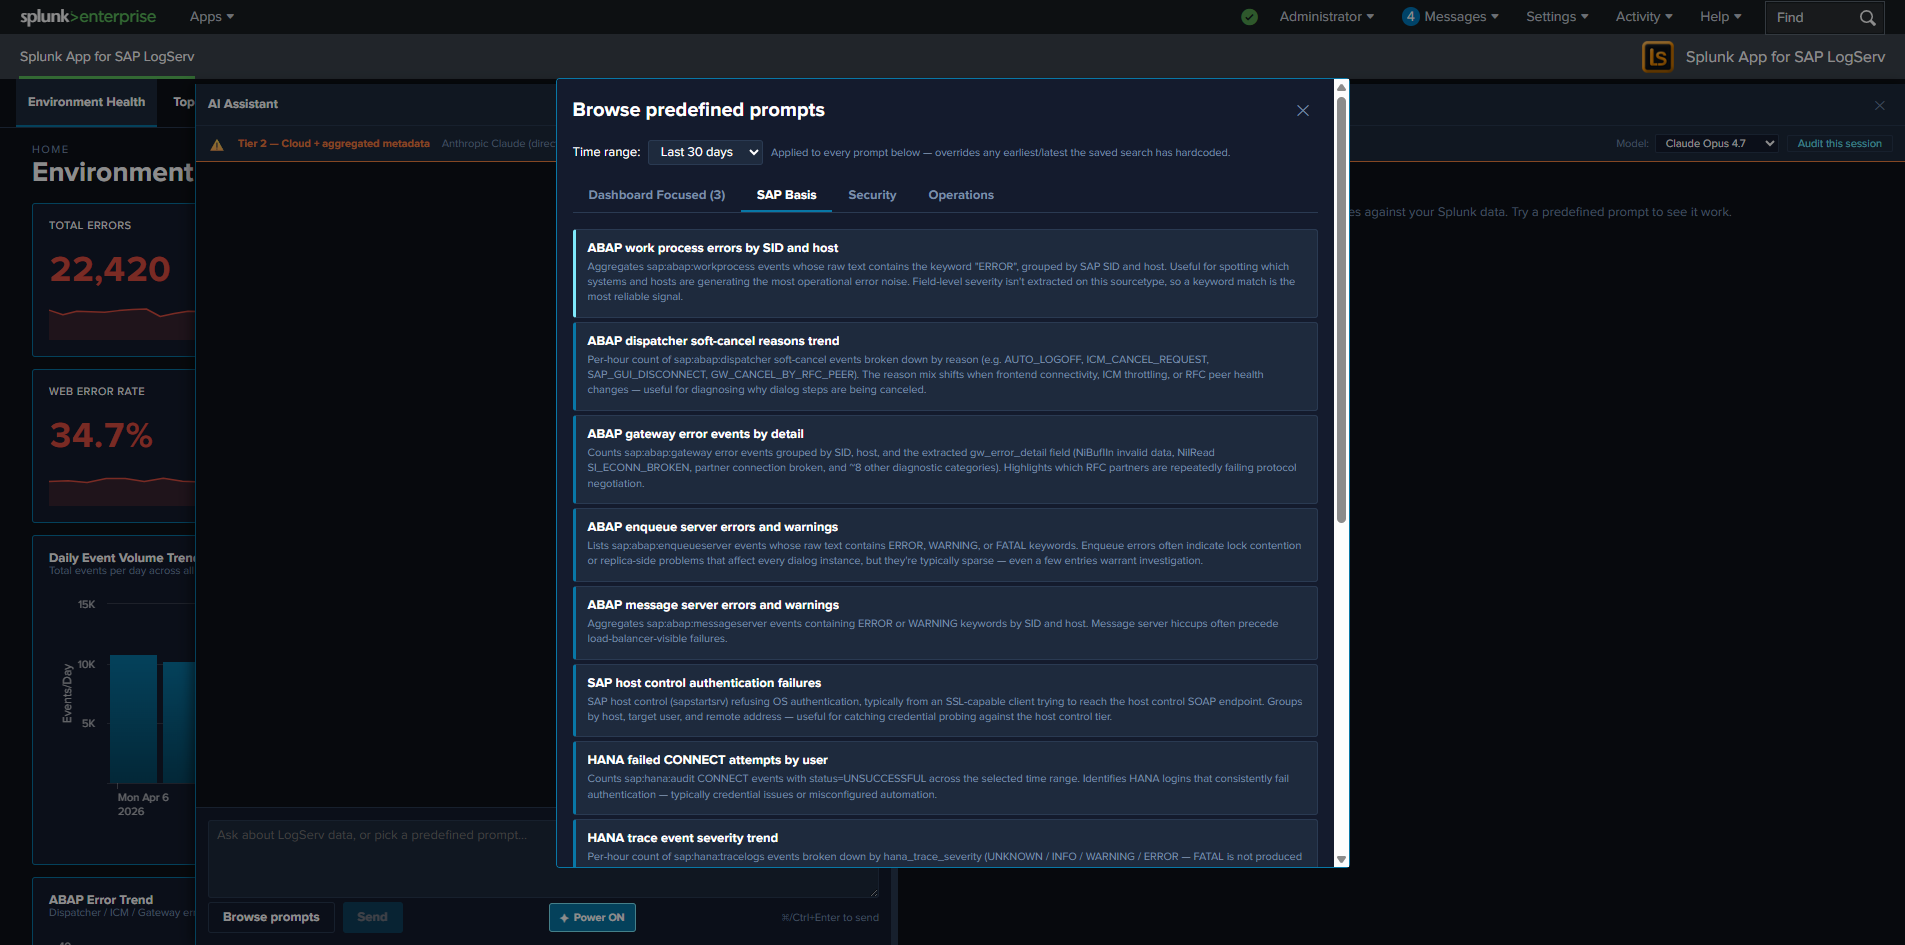This screenshot has width=1905, height=945.
Task: Choose ABAP work process errors by SID prompt
Action: [945, 273]
